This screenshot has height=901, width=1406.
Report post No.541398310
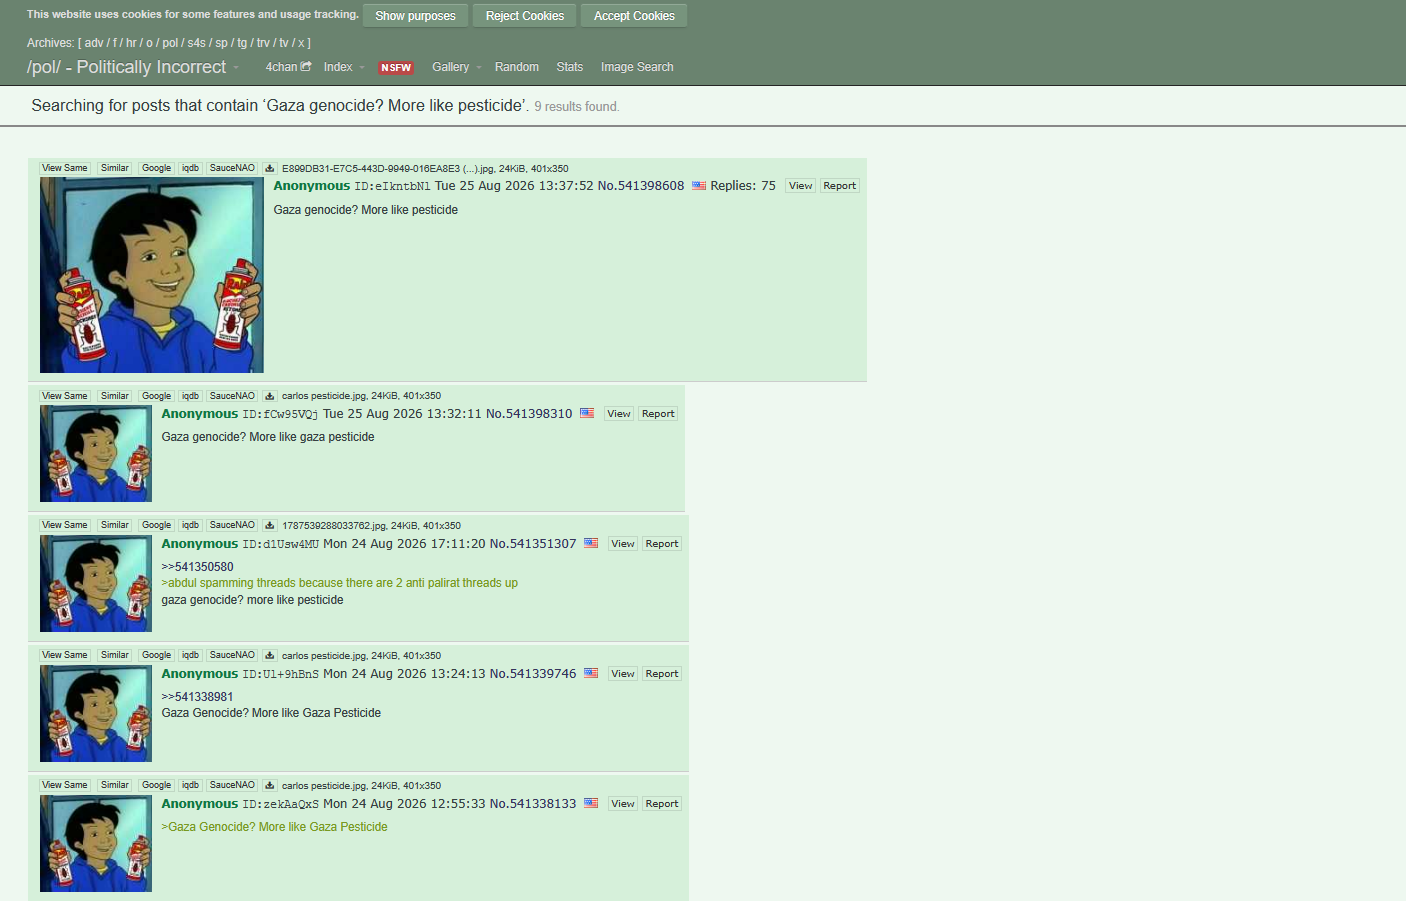pyautogui.click(x=658, y=414)
